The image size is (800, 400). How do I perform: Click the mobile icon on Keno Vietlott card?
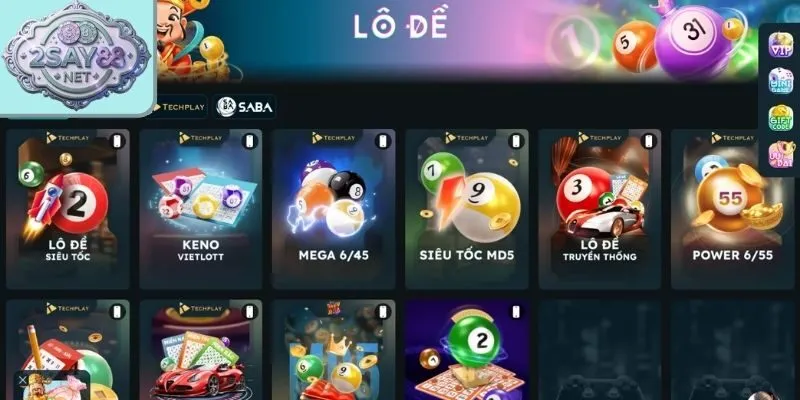click(249, 141)
